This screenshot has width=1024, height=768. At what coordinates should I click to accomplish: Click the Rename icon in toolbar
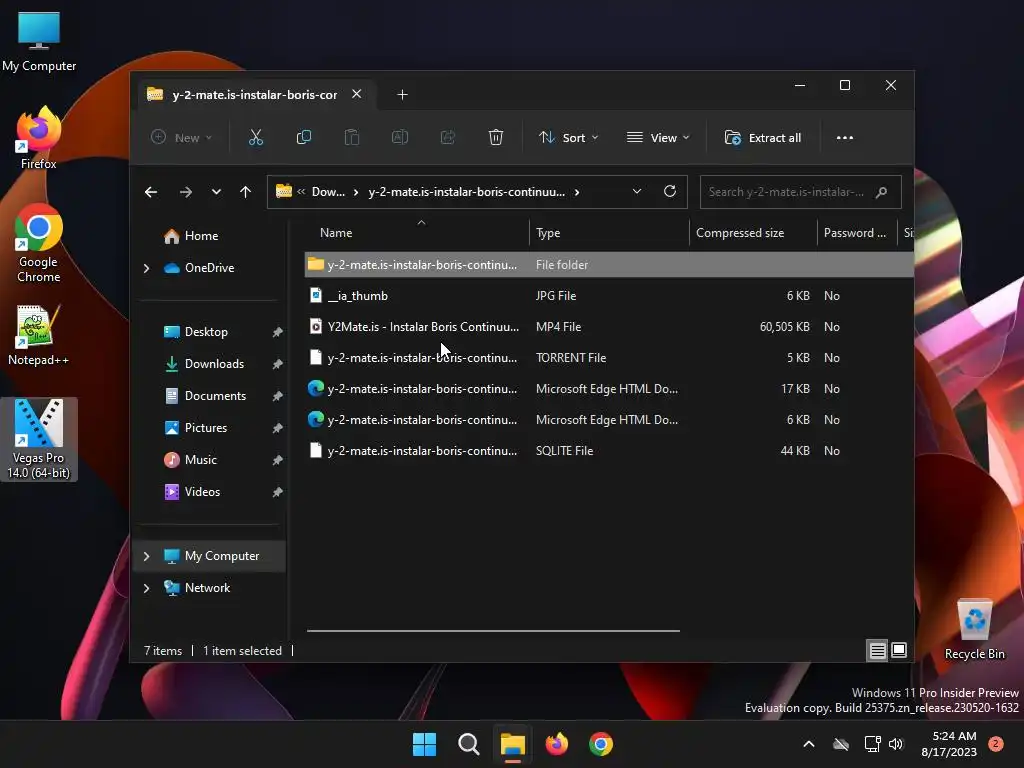400,138
